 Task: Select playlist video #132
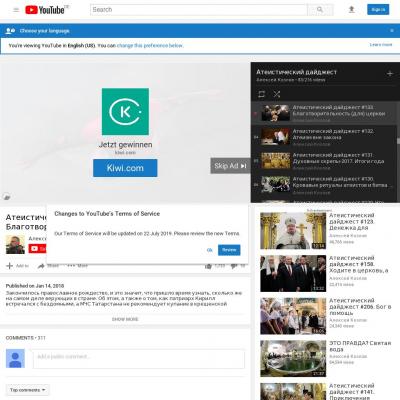325,137
